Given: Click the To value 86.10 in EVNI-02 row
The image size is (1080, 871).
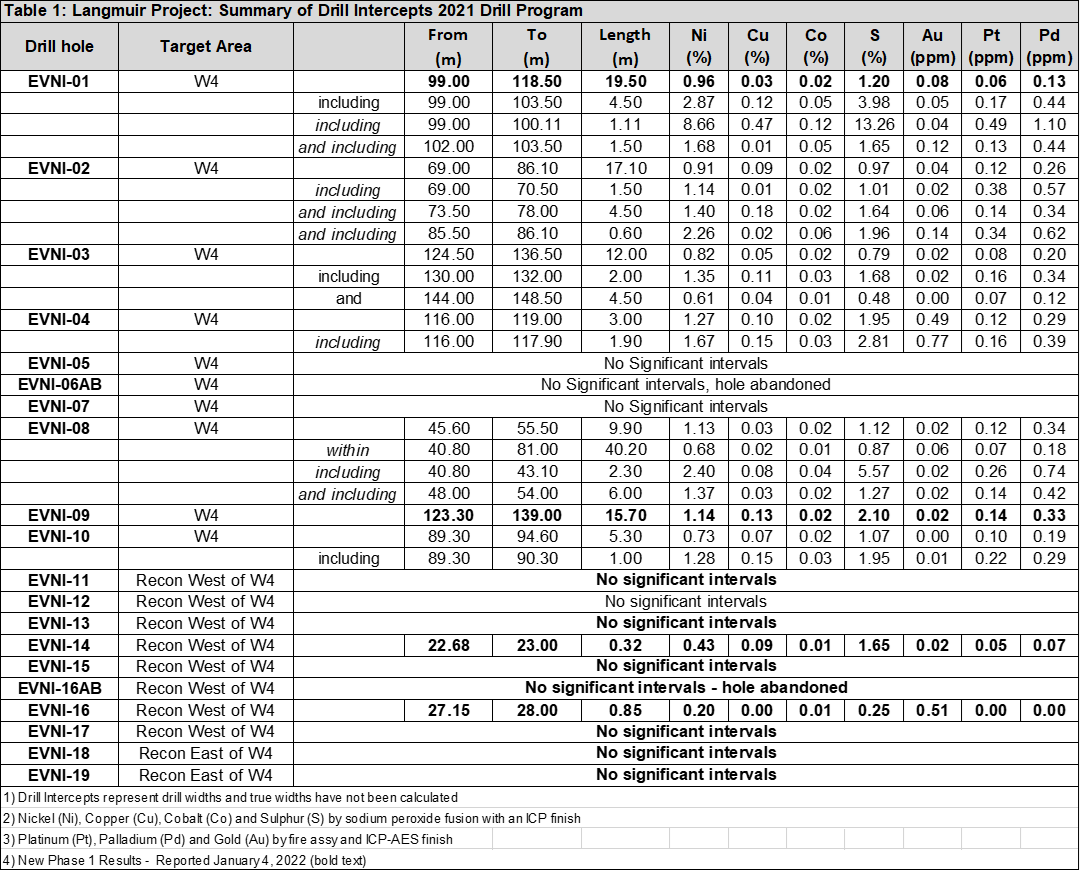Looking at the screenshot, I should point(537,168).
